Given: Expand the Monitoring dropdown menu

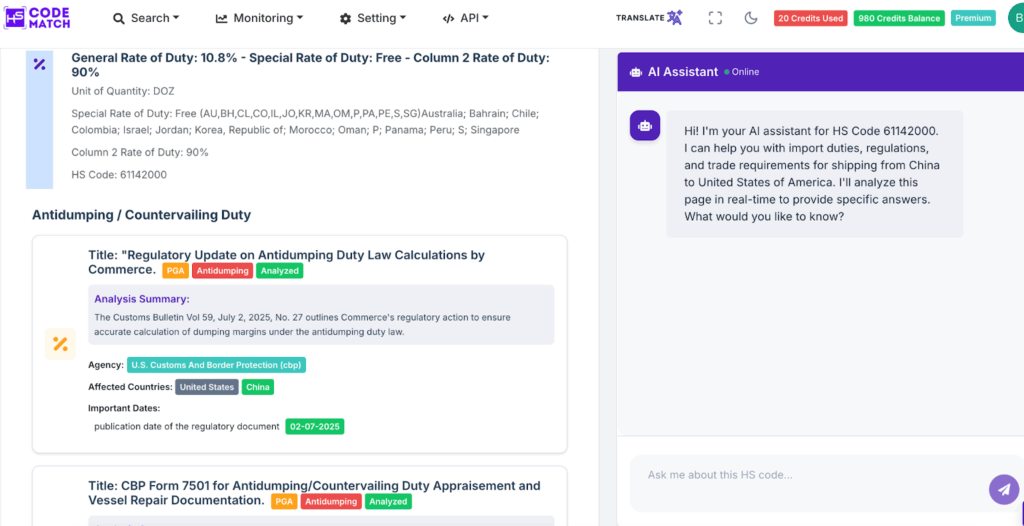Looking at the screenshot, I should tap(259, 18).
